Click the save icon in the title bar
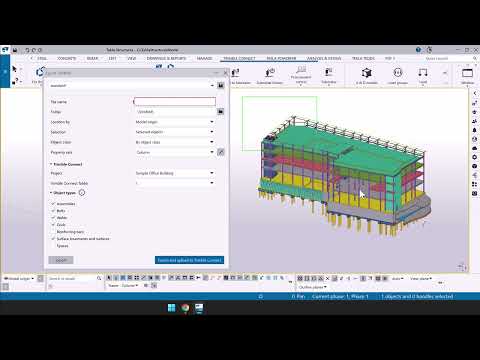The height and width of the screenshot is (360, 480). click(15, 50)
